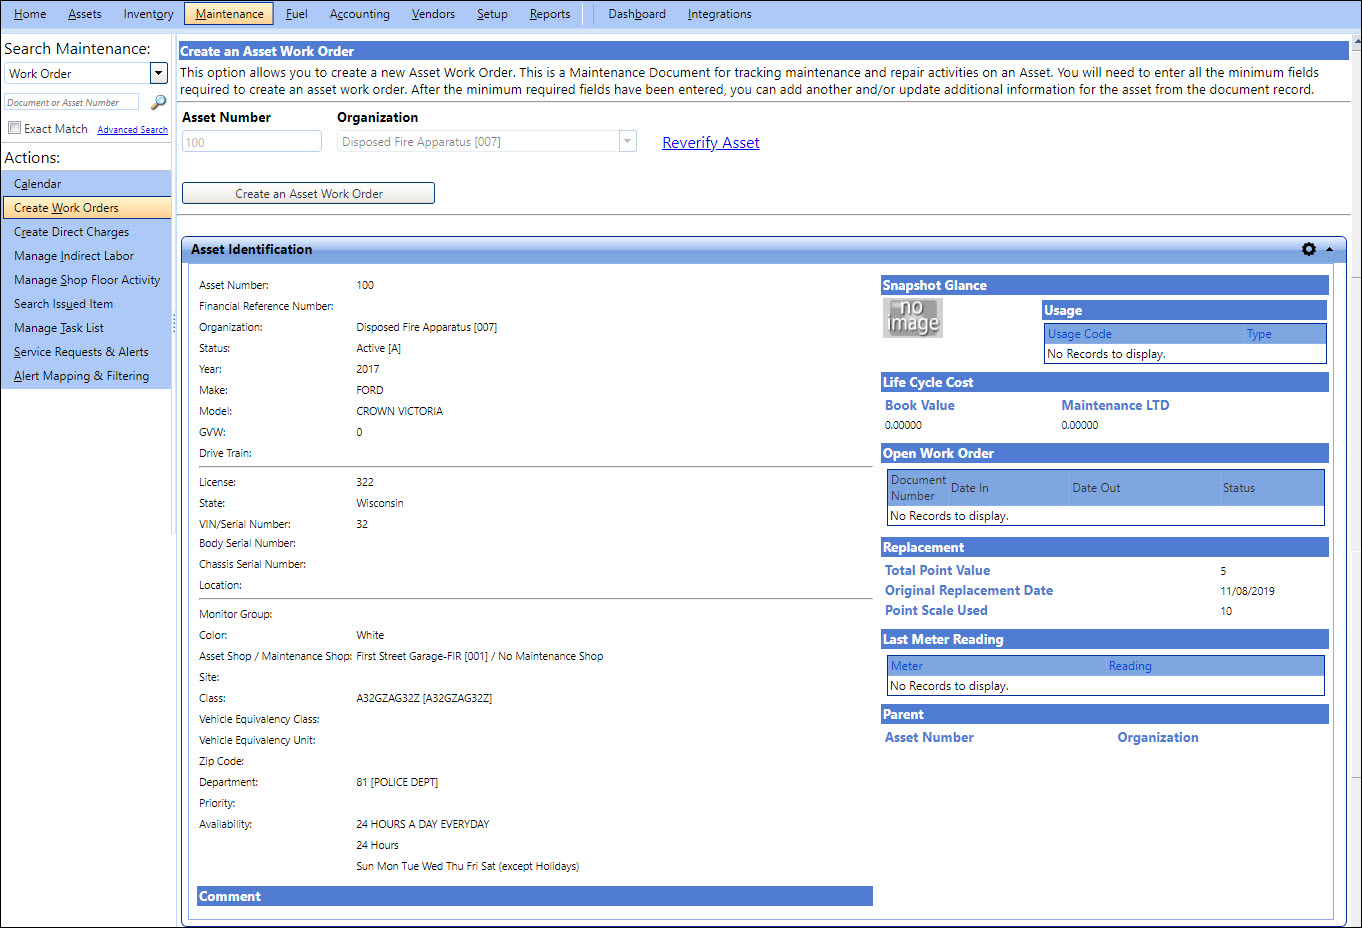Open the Work Order search type dropdown
The width and height of the screenshot is (1362, 928).
[158, 73]
